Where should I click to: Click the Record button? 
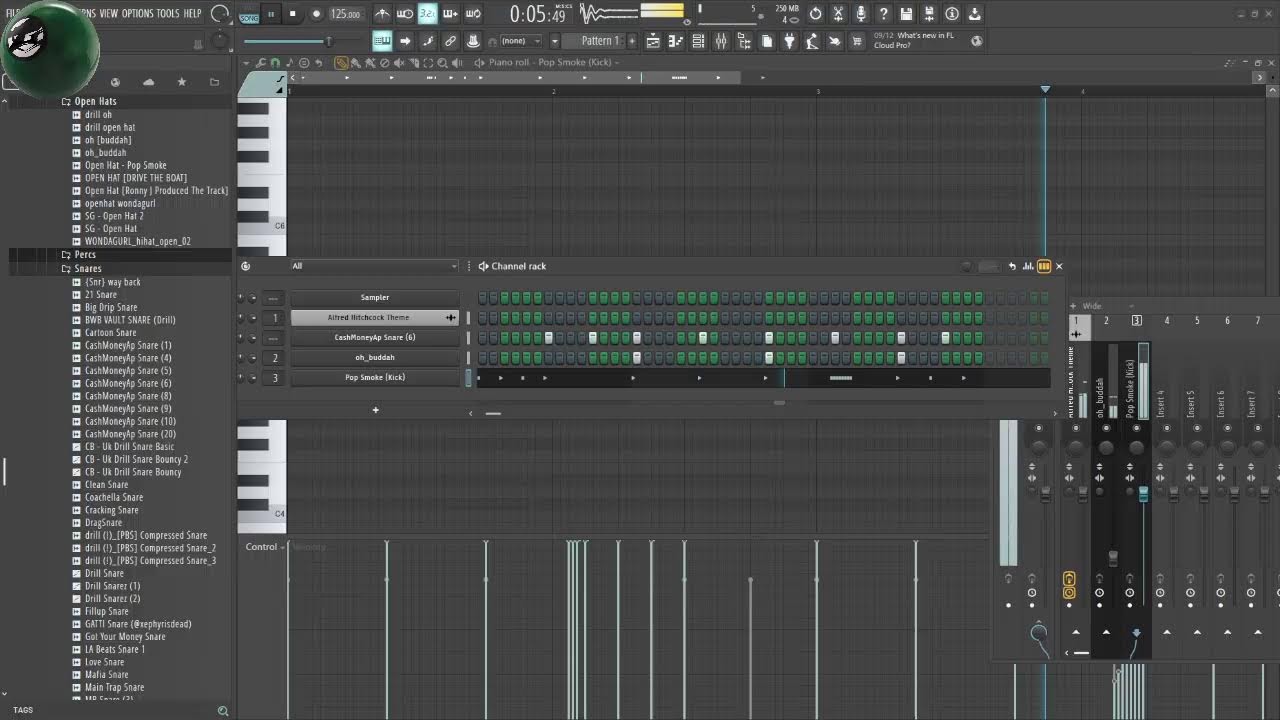click(317, 14)
